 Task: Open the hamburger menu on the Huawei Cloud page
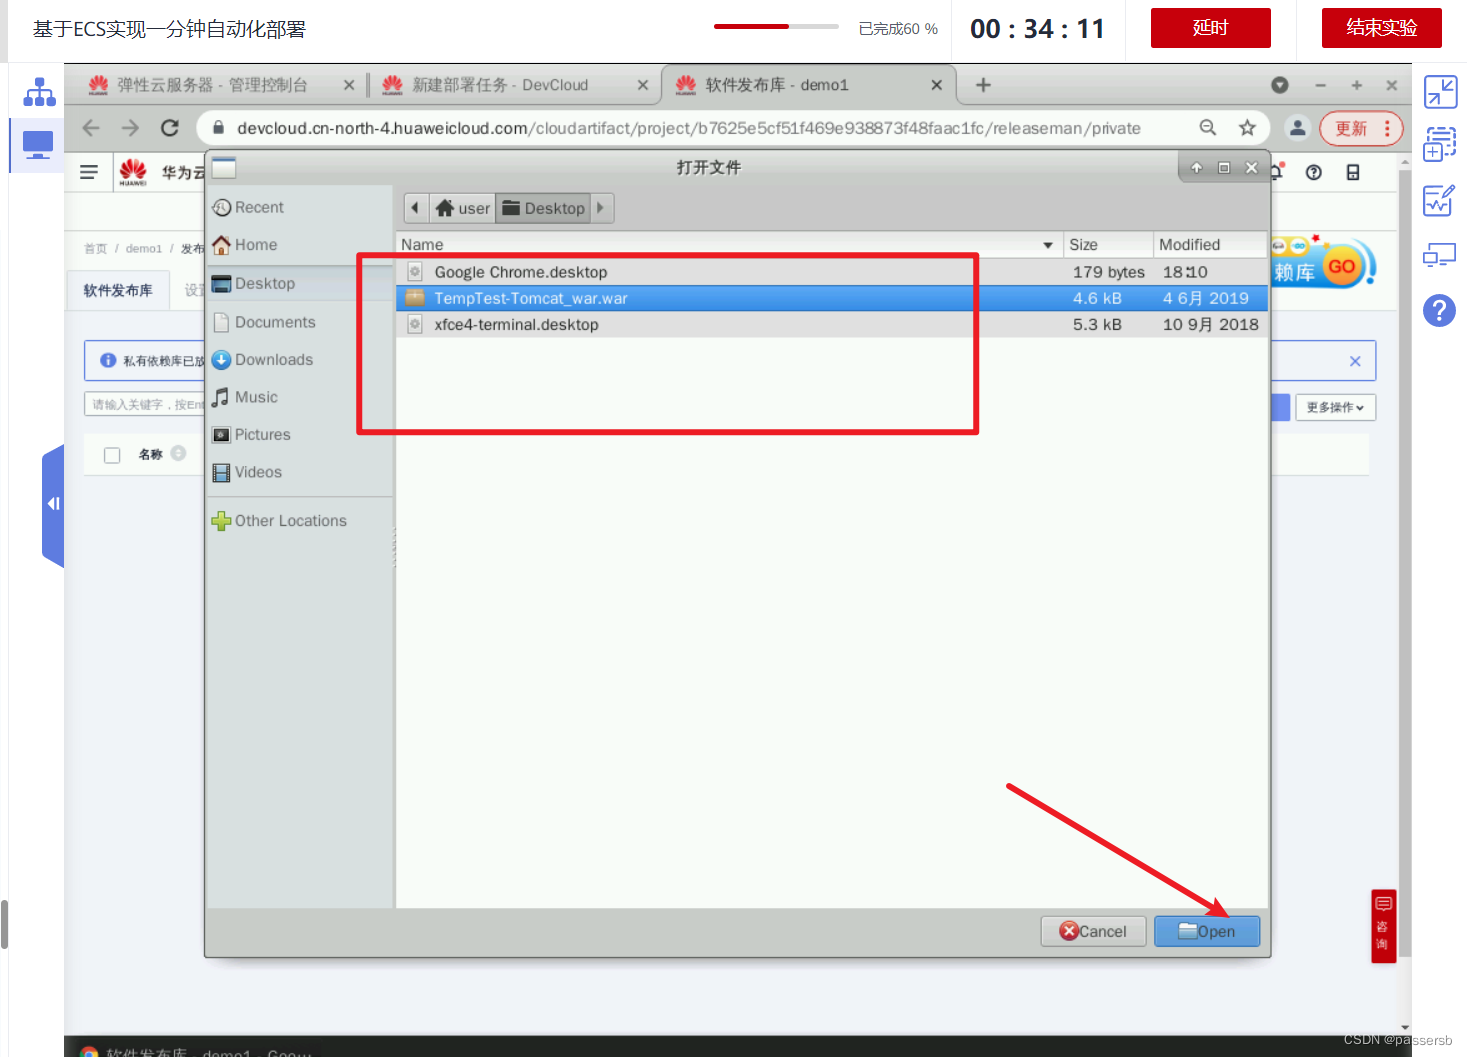pyautogui.click(x=89, y=172)
